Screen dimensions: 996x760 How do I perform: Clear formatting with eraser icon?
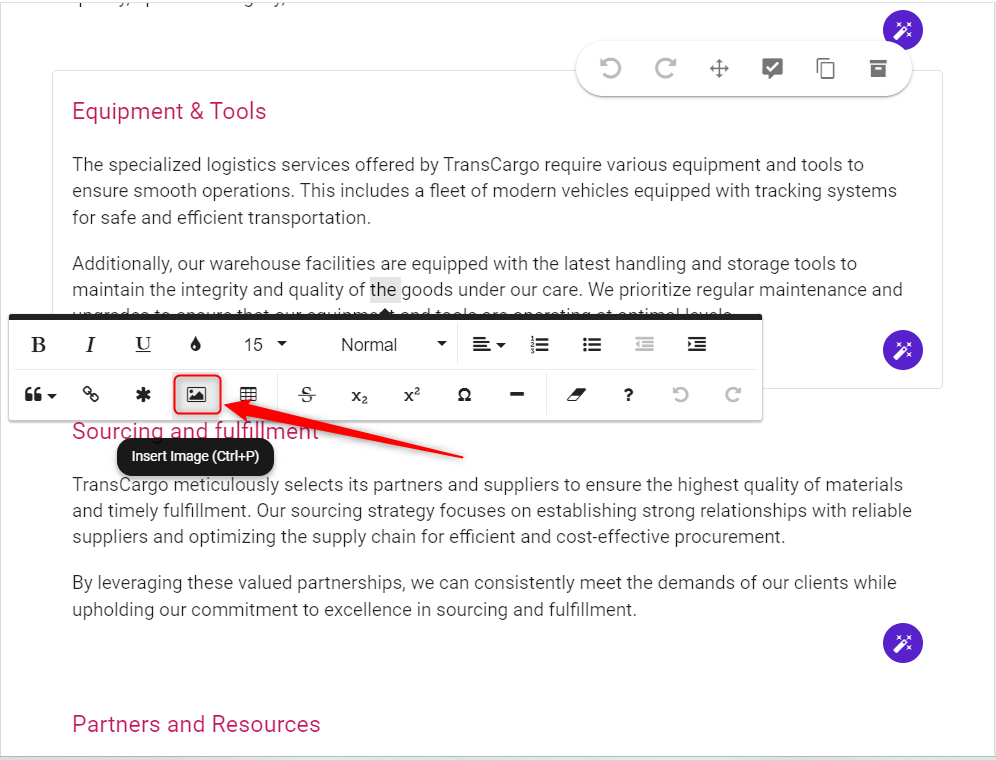576,395
